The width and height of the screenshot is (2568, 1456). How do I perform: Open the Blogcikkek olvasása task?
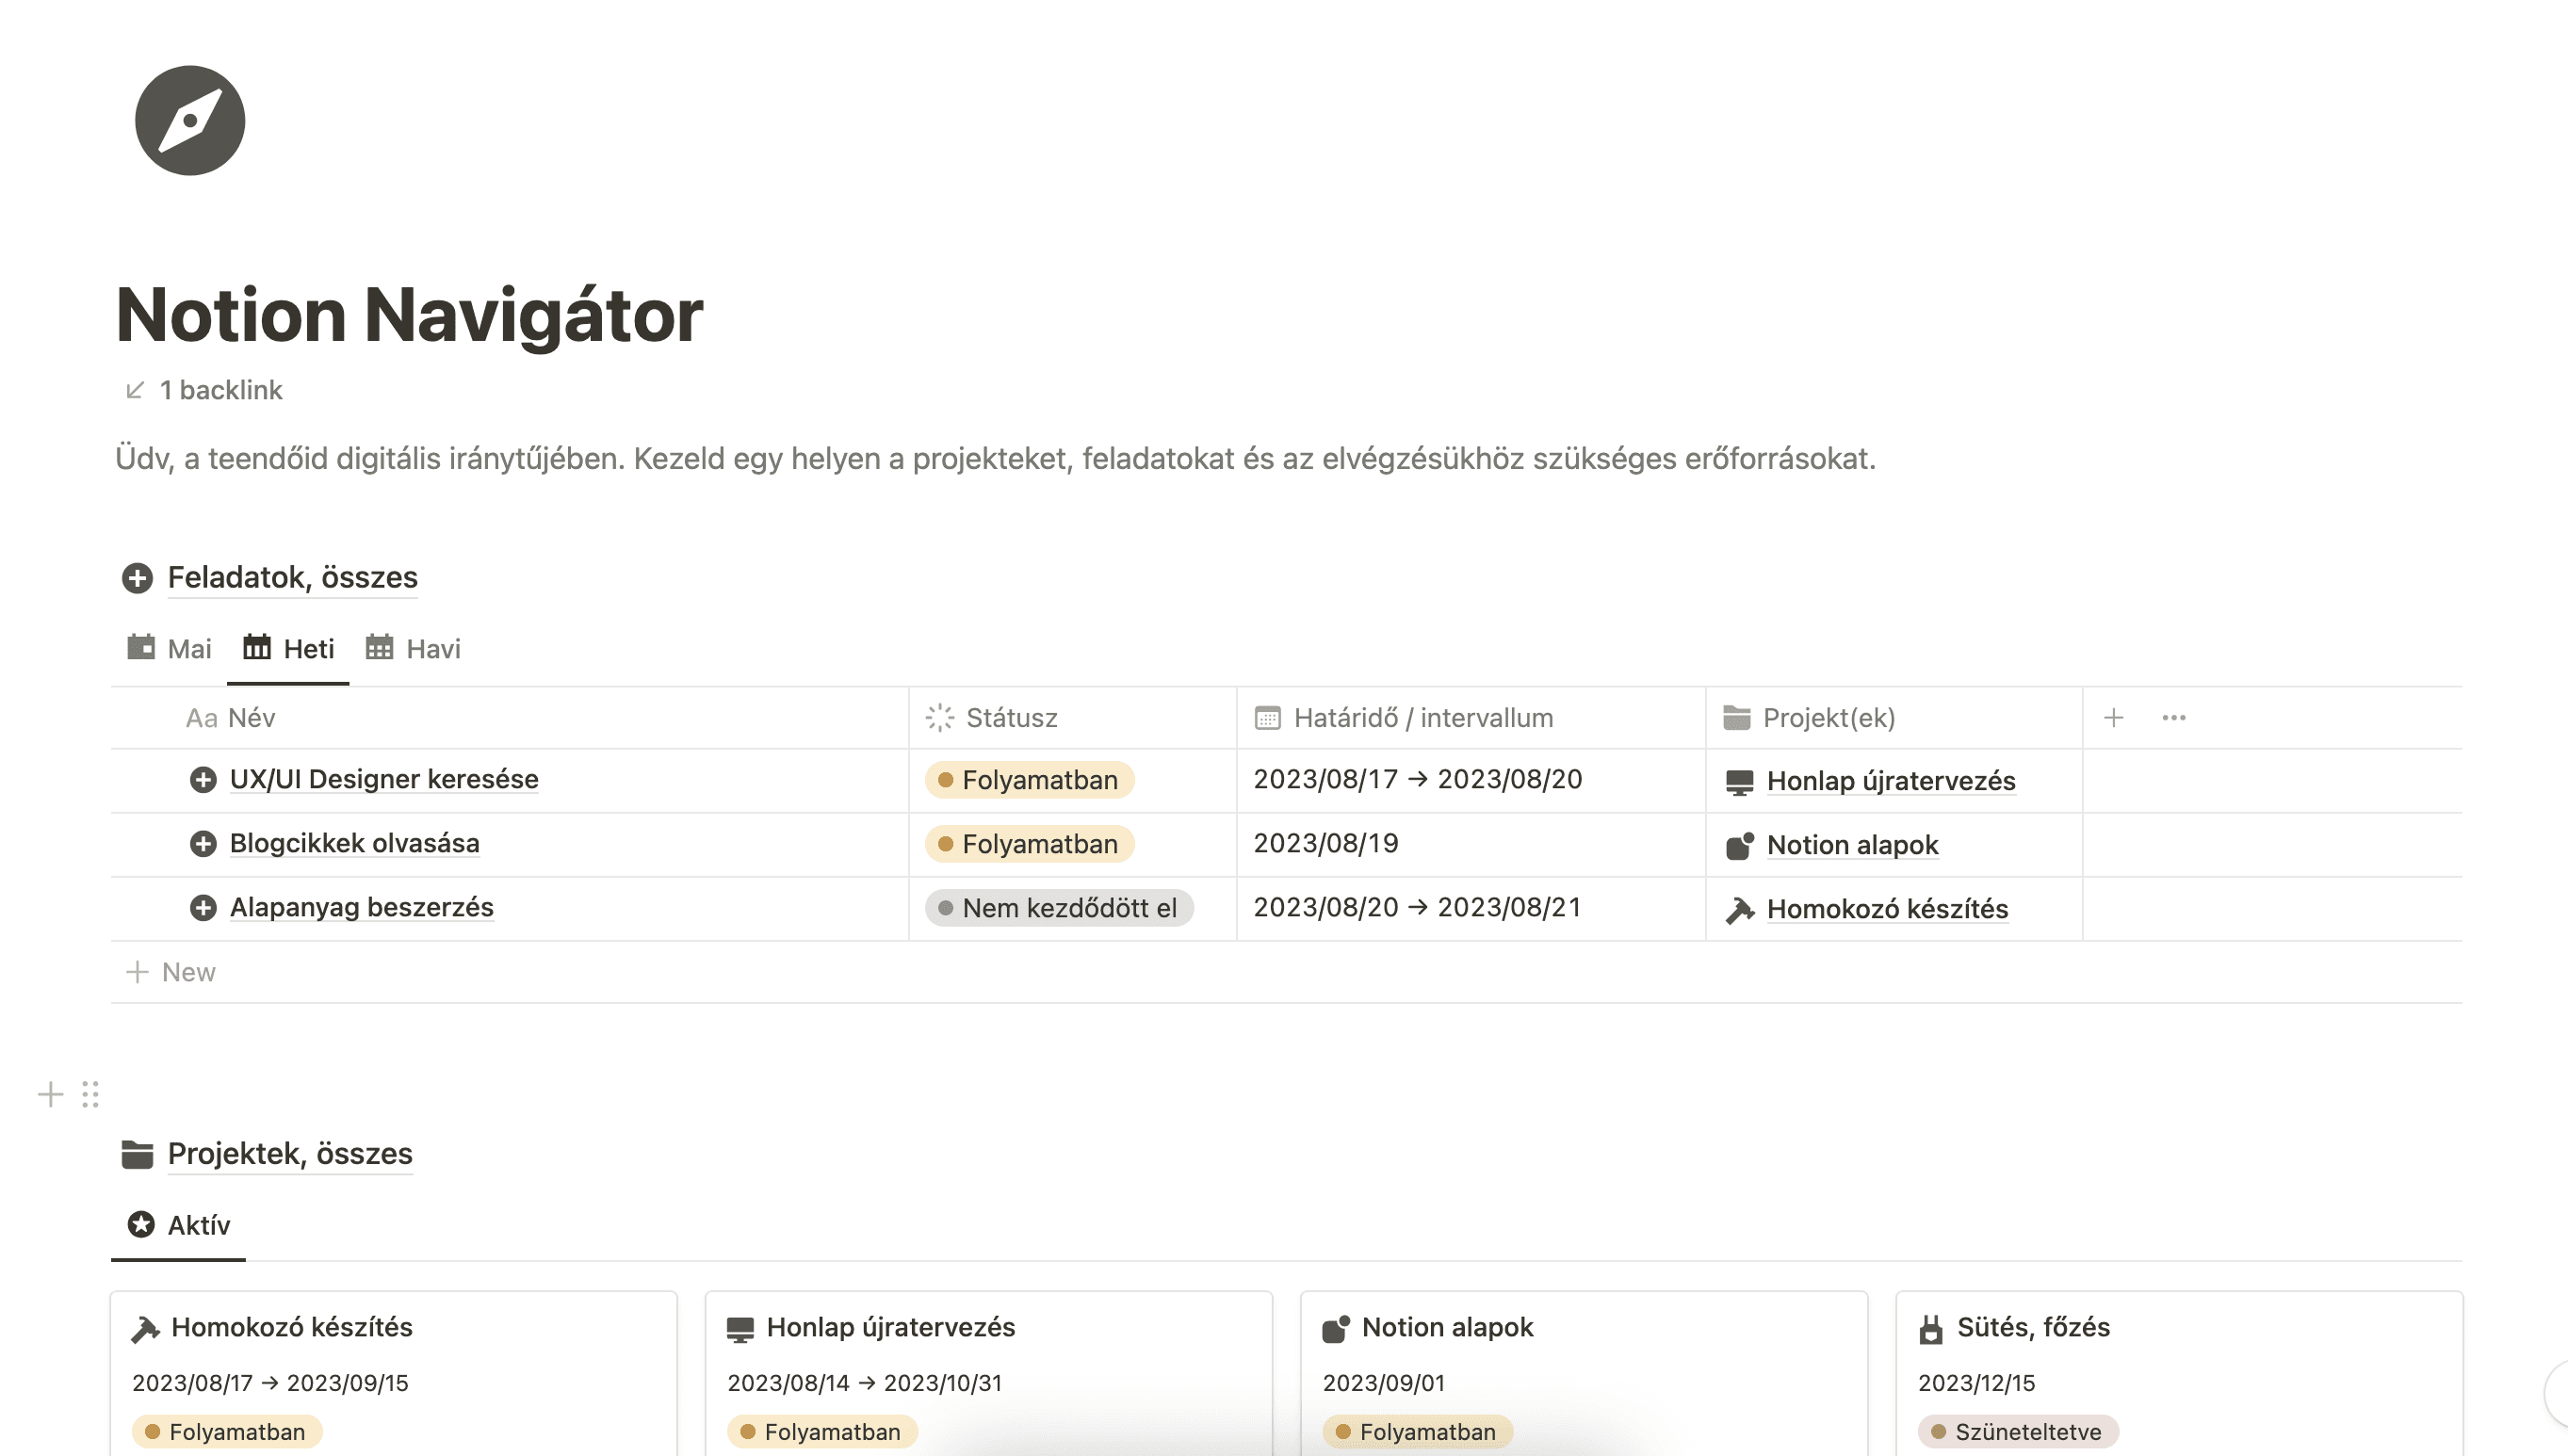coord(355,843)
